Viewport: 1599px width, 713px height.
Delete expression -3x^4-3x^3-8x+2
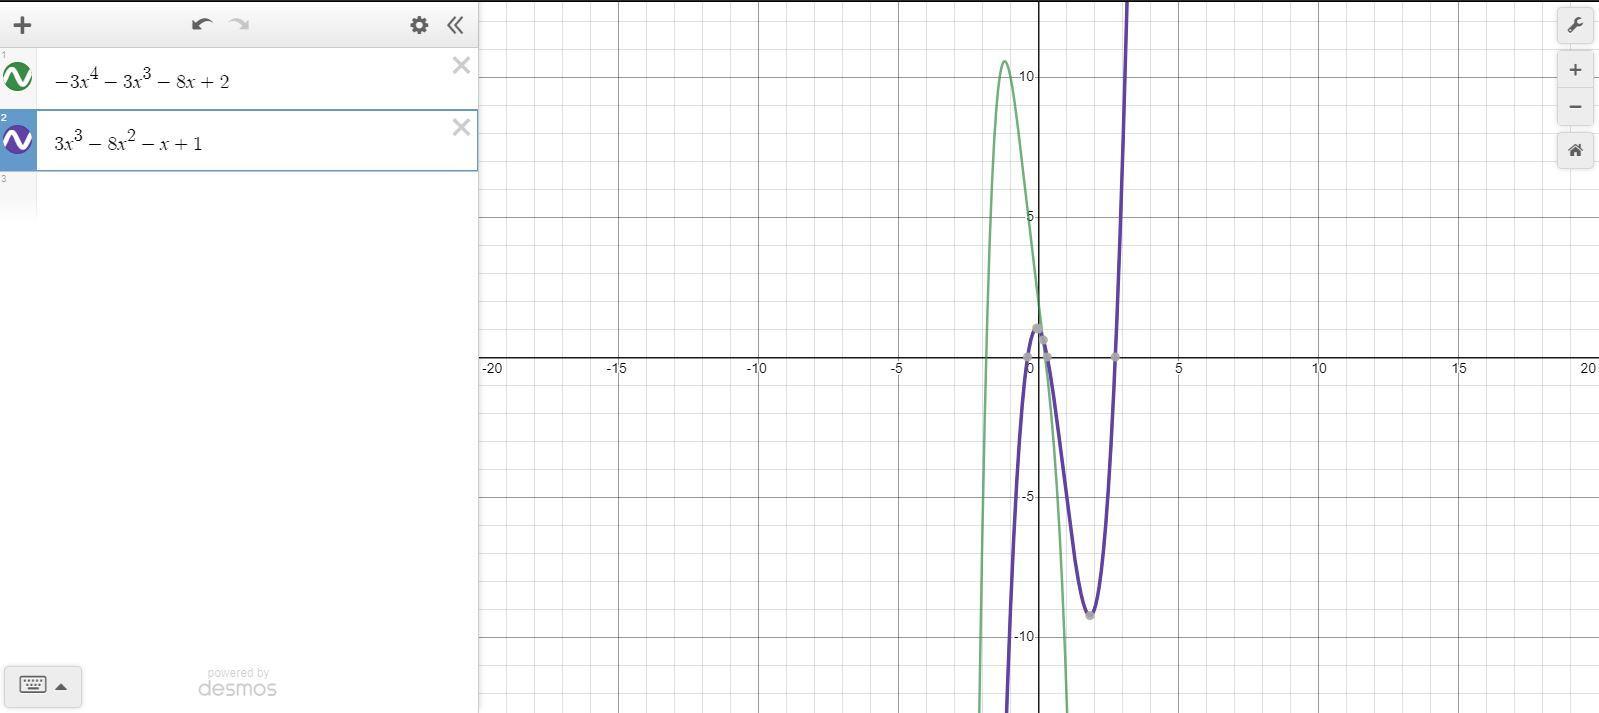[x=461, y=66]
